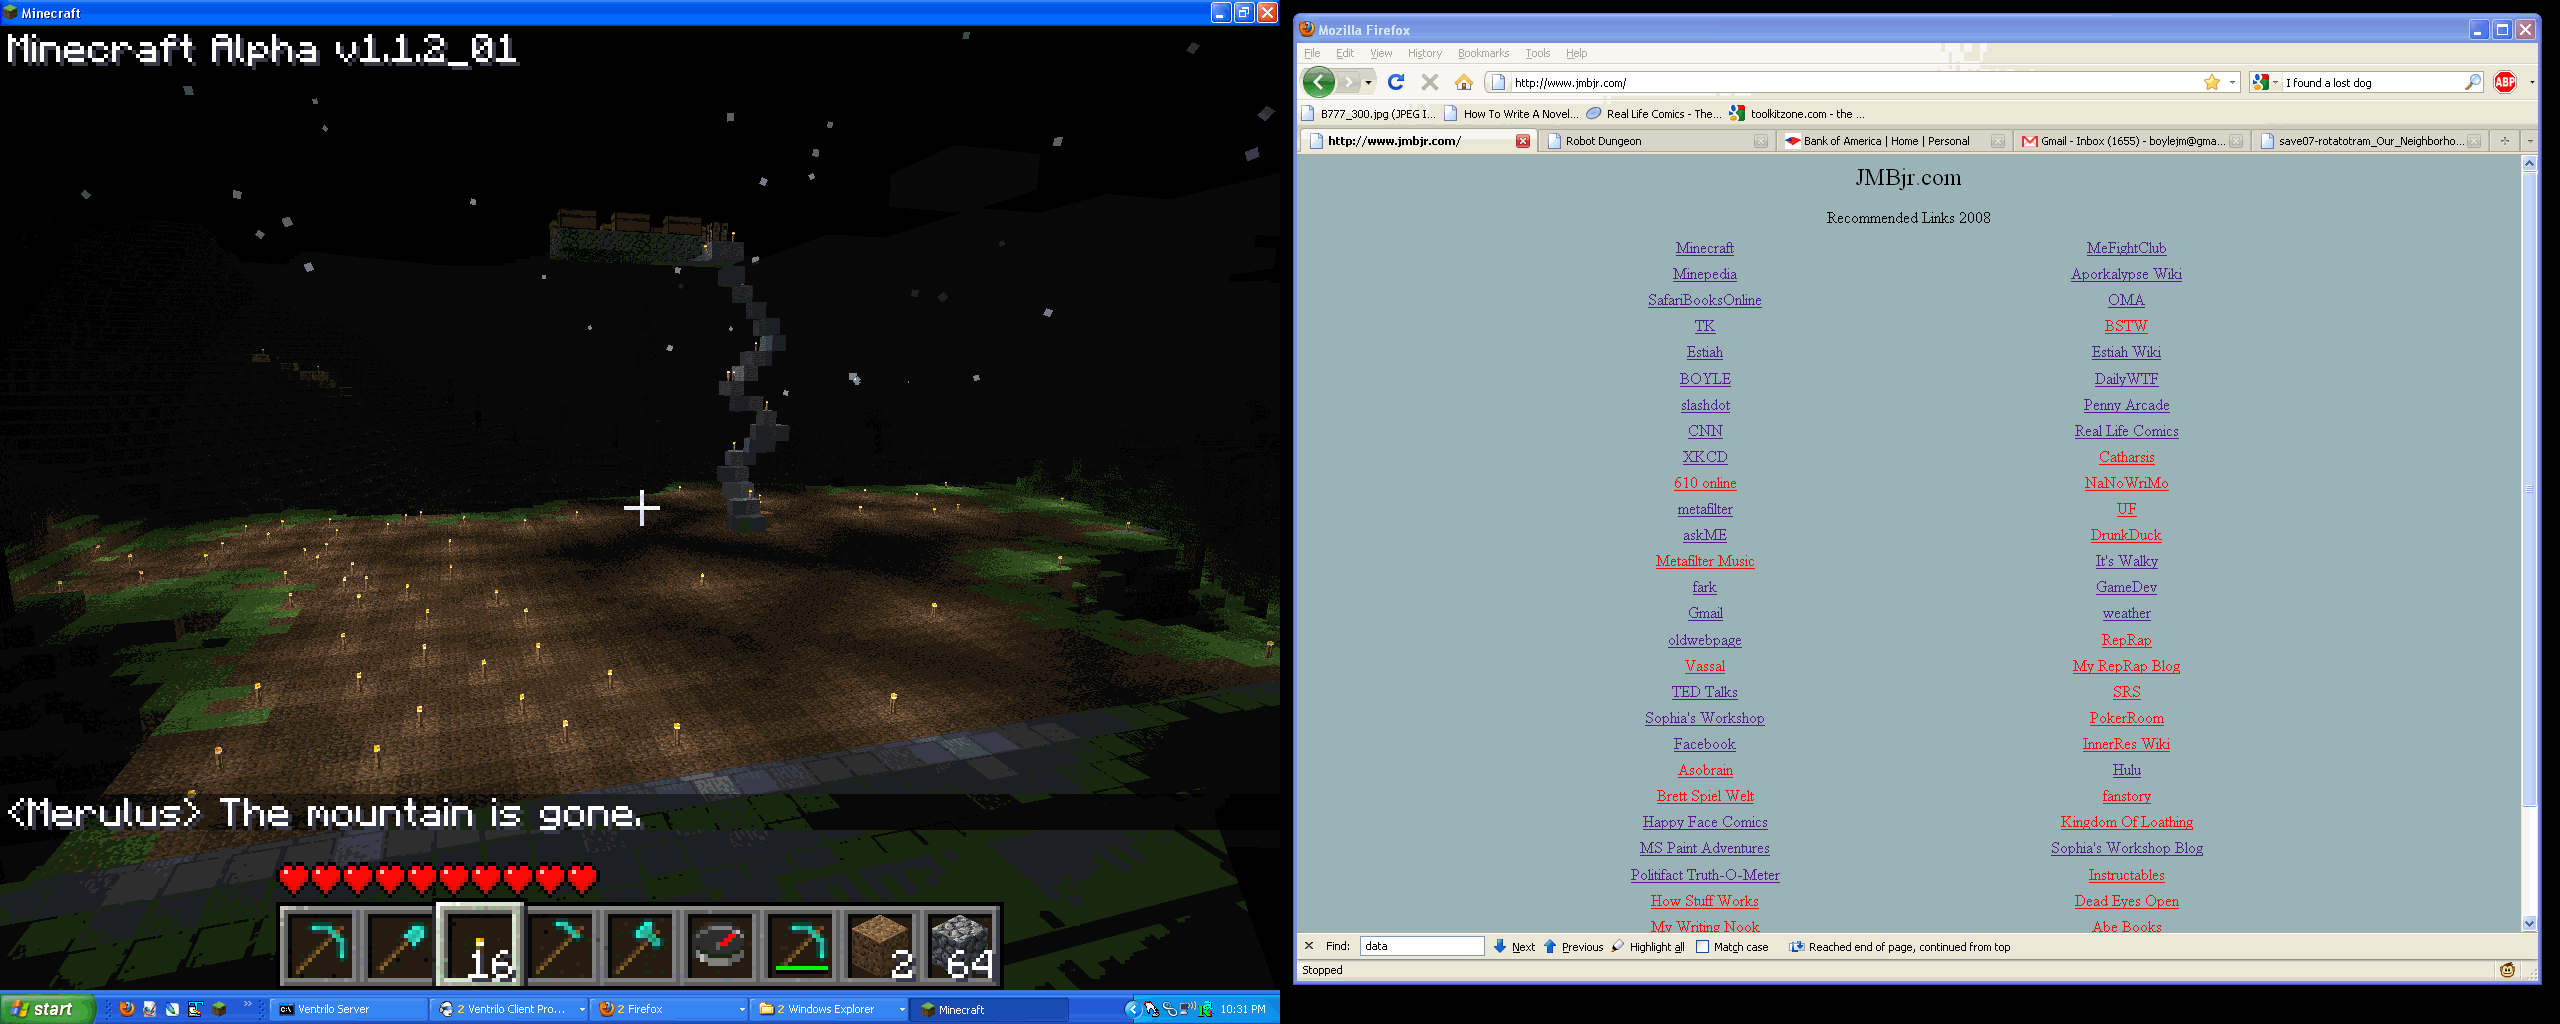Open the Penny Arcade link
This screenshot has width=2560, height=1024.
point(2126,405)
